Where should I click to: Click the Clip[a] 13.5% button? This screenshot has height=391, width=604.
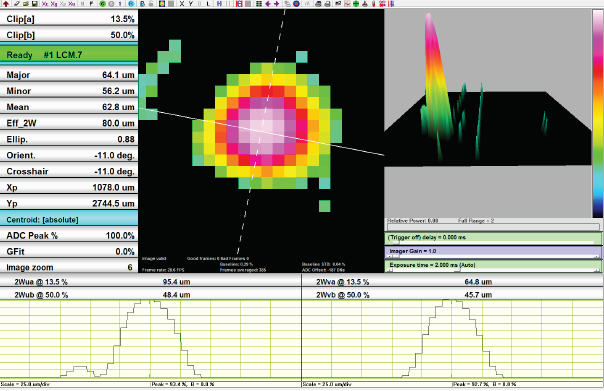point(69,18)
